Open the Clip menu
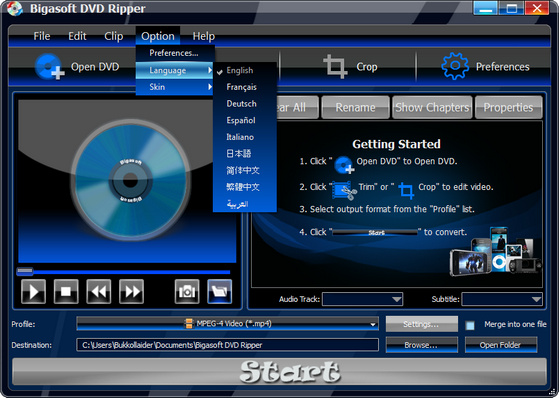Screen dimensions: 559x398 (114, 36)
